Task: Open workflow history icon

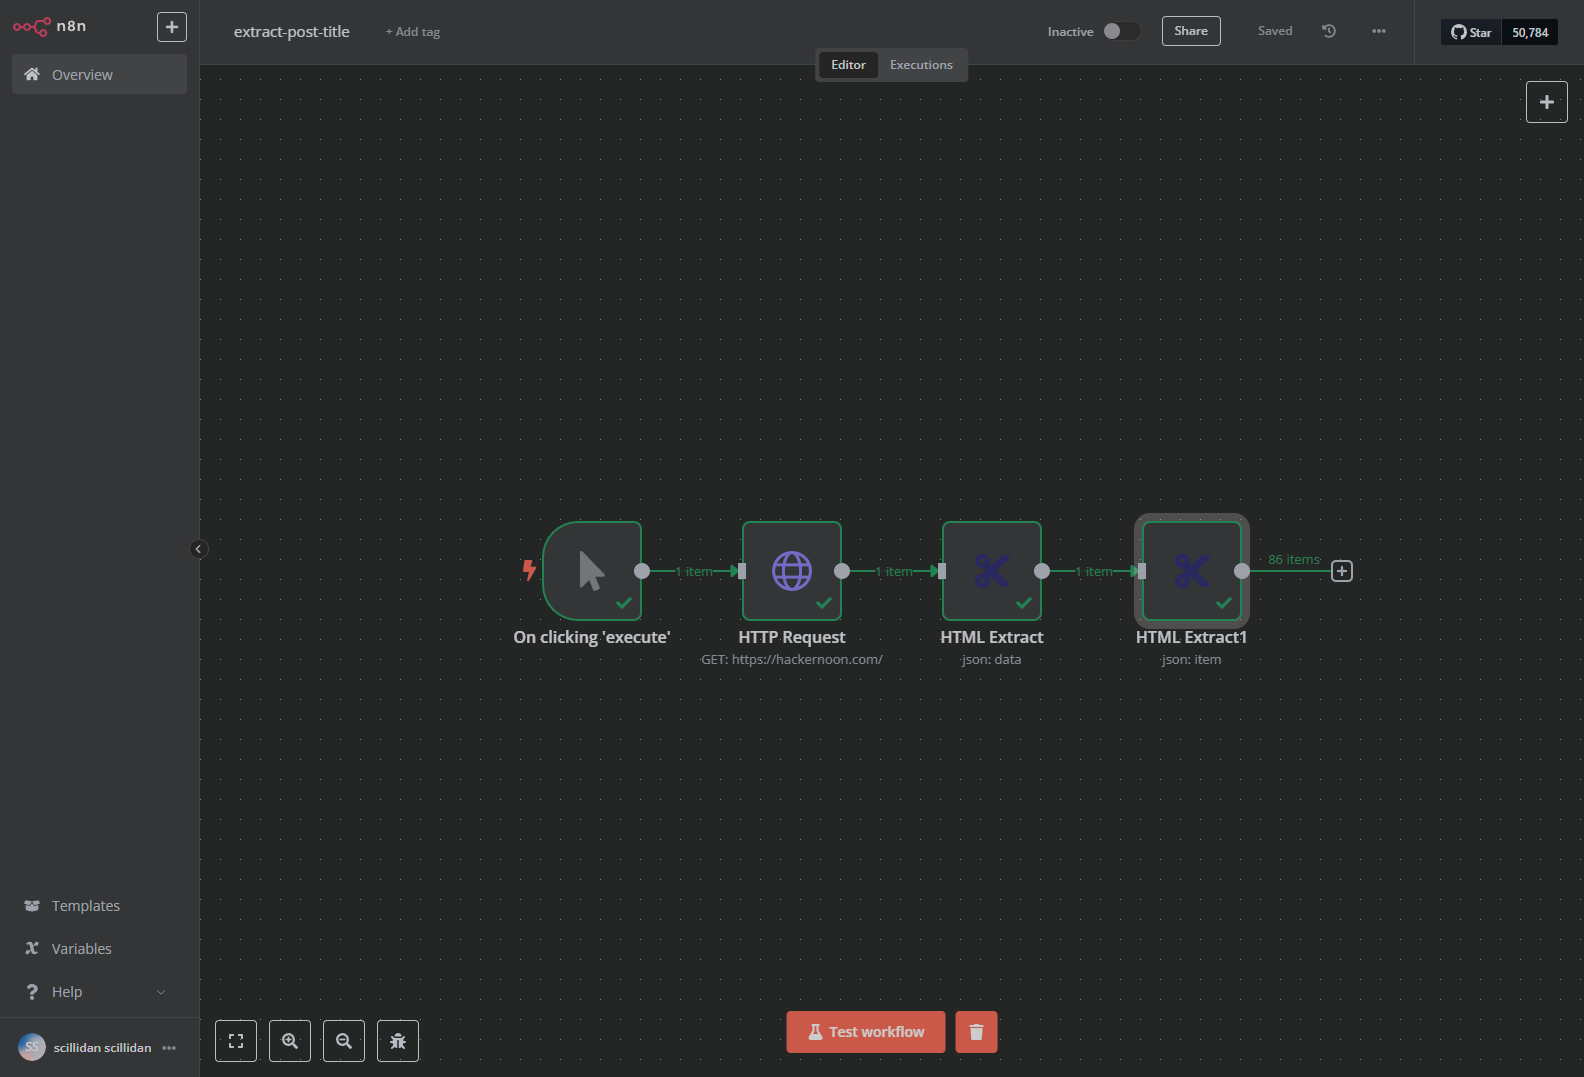Action: click(1329, 31)
